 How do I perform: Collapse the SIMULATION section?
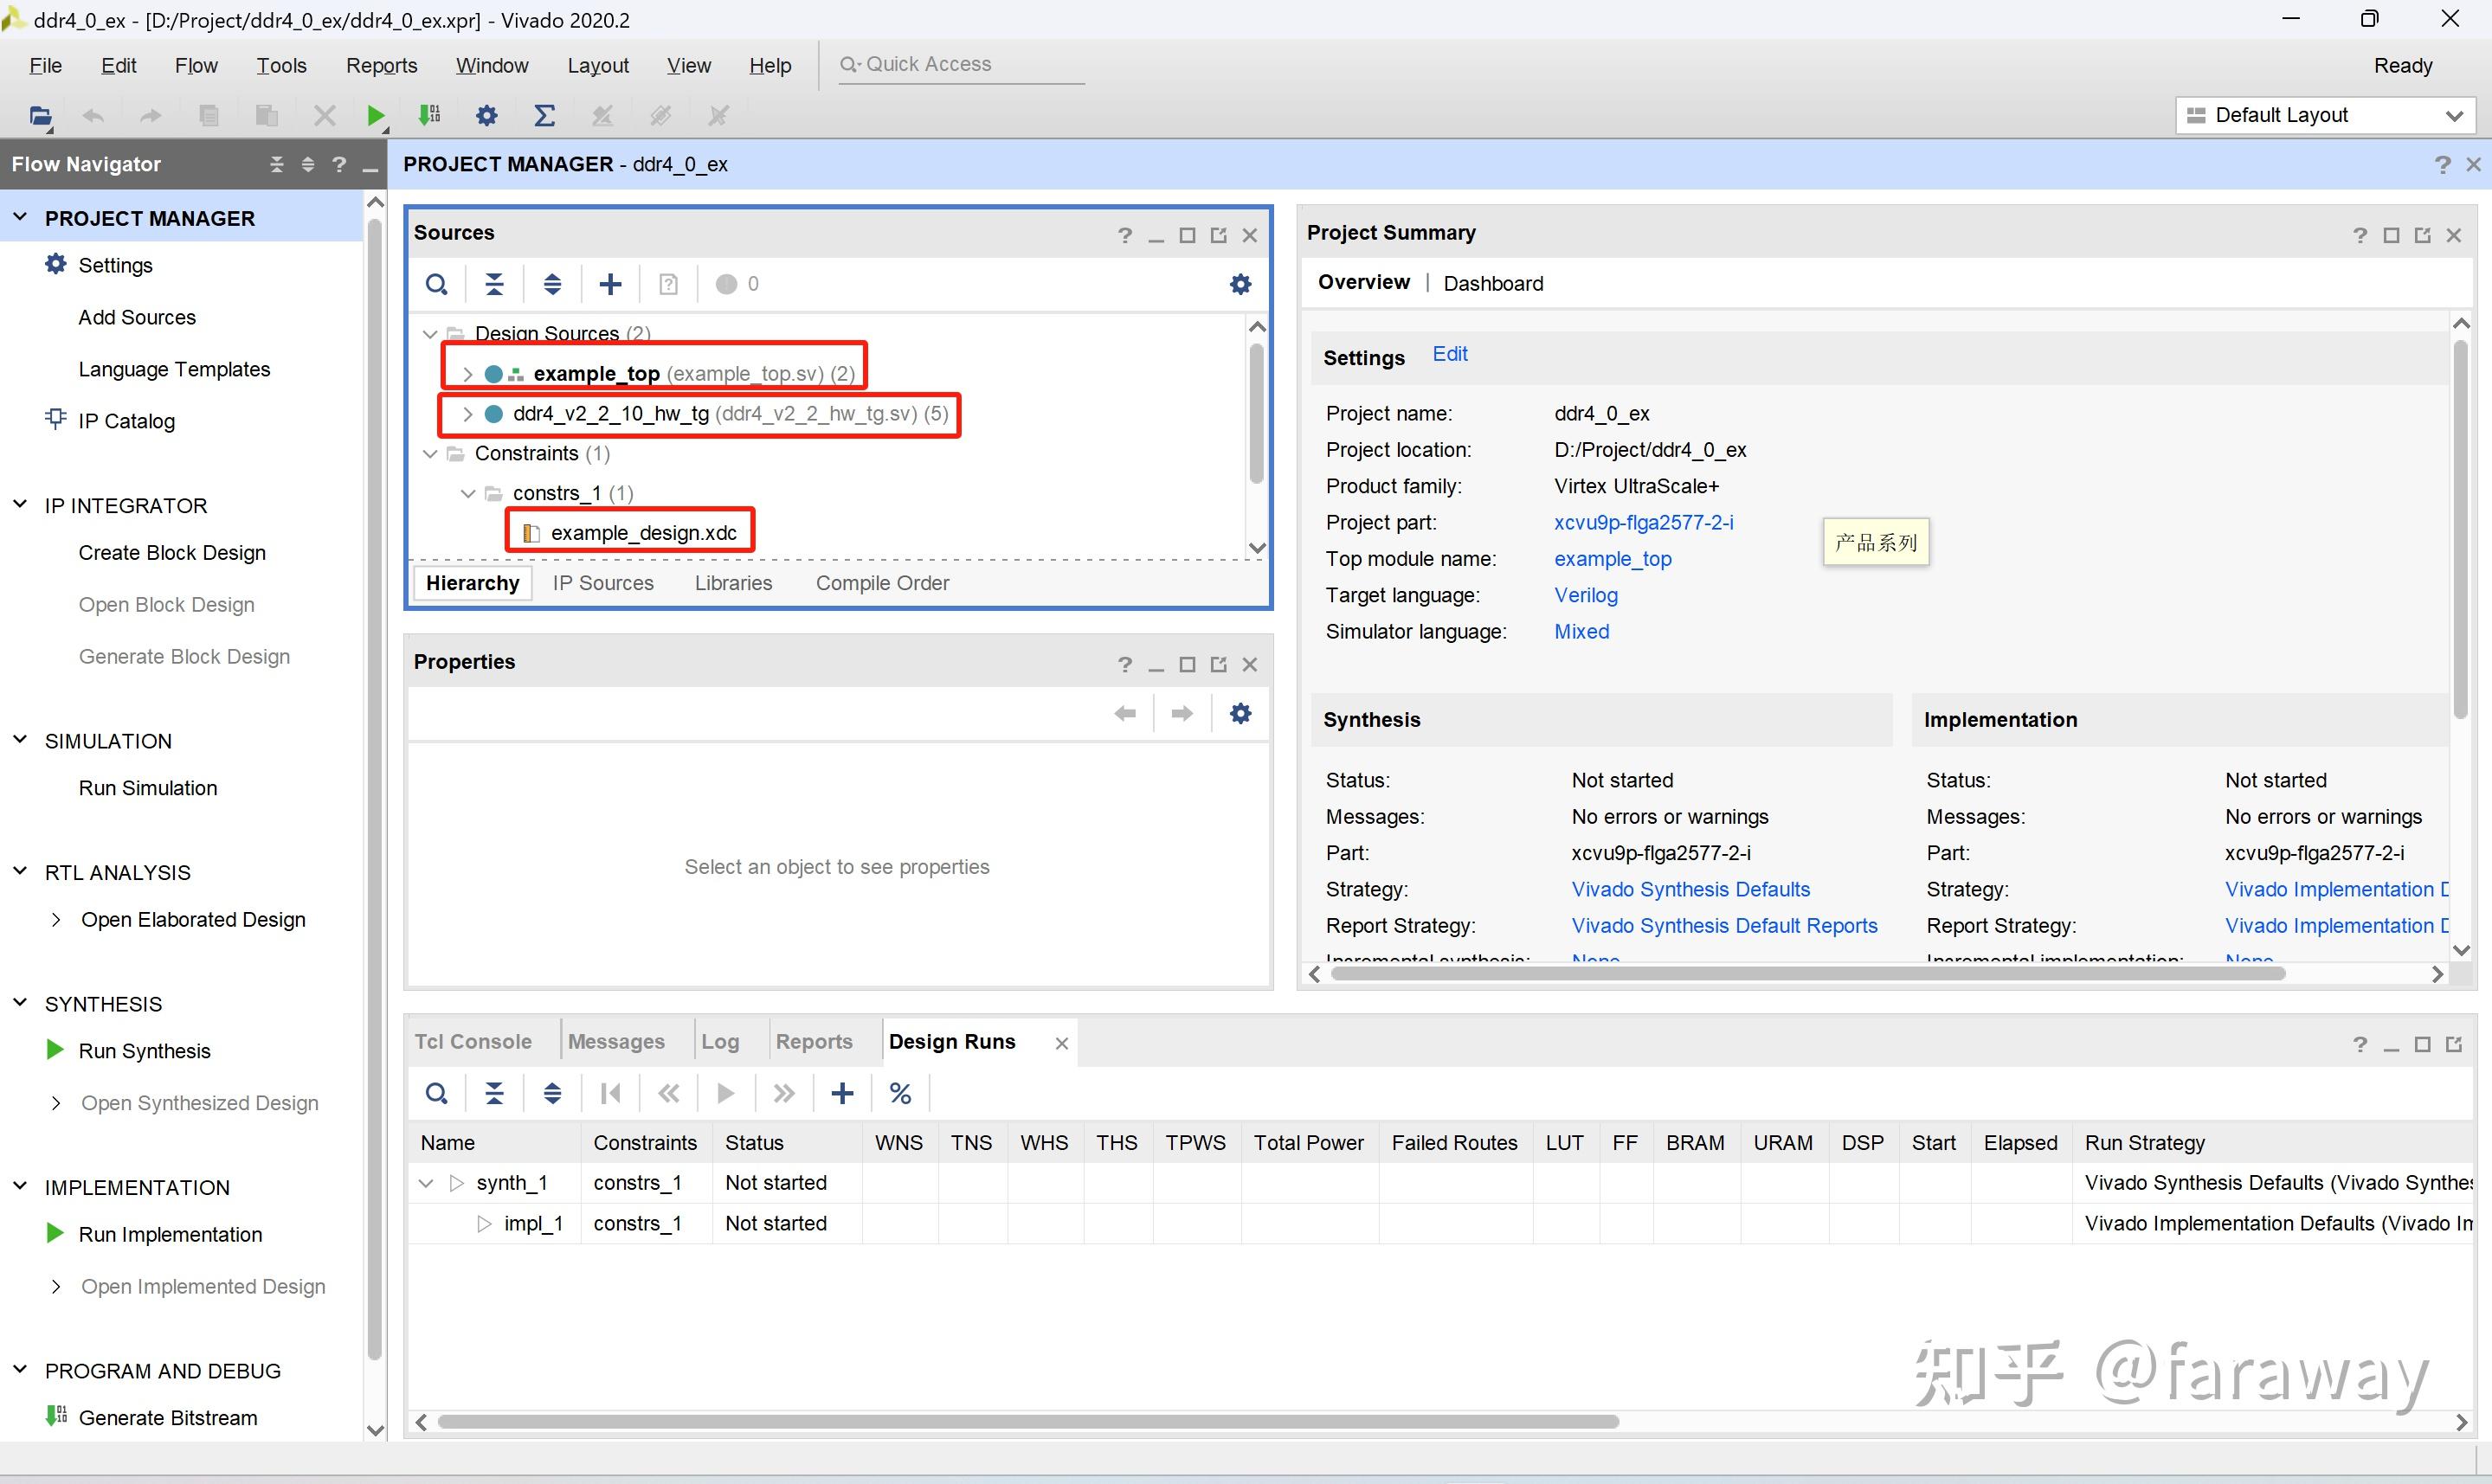(x=20, y=740)
